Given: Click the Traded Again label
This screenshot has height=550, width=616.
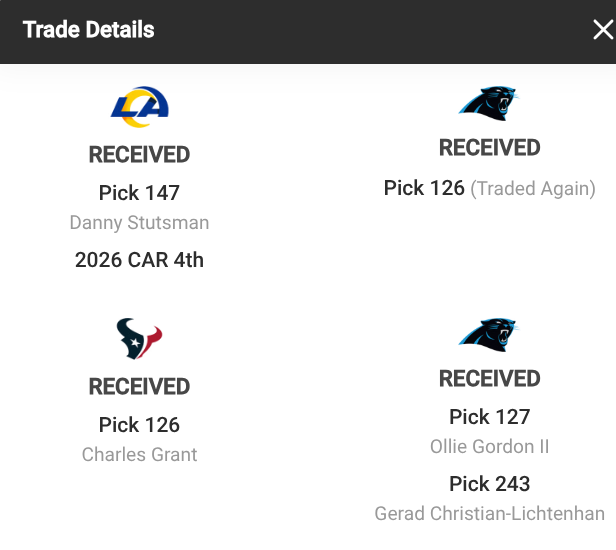Looking at the screenshot, I should pyautogui.click(x=533, y=189).
